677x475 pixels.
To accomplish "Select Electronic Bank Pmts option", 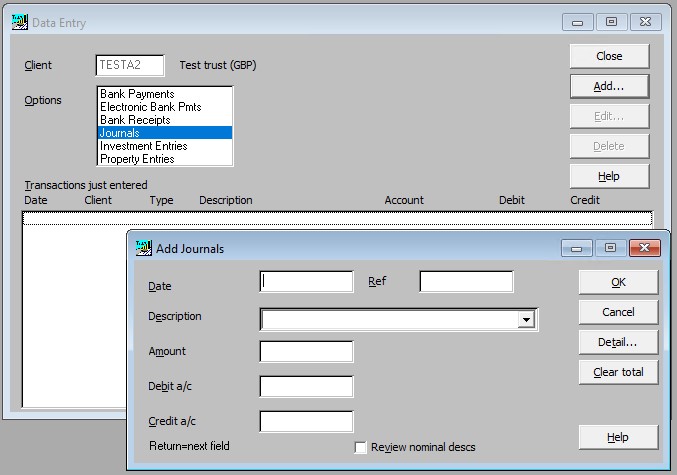I will (165, 107).
